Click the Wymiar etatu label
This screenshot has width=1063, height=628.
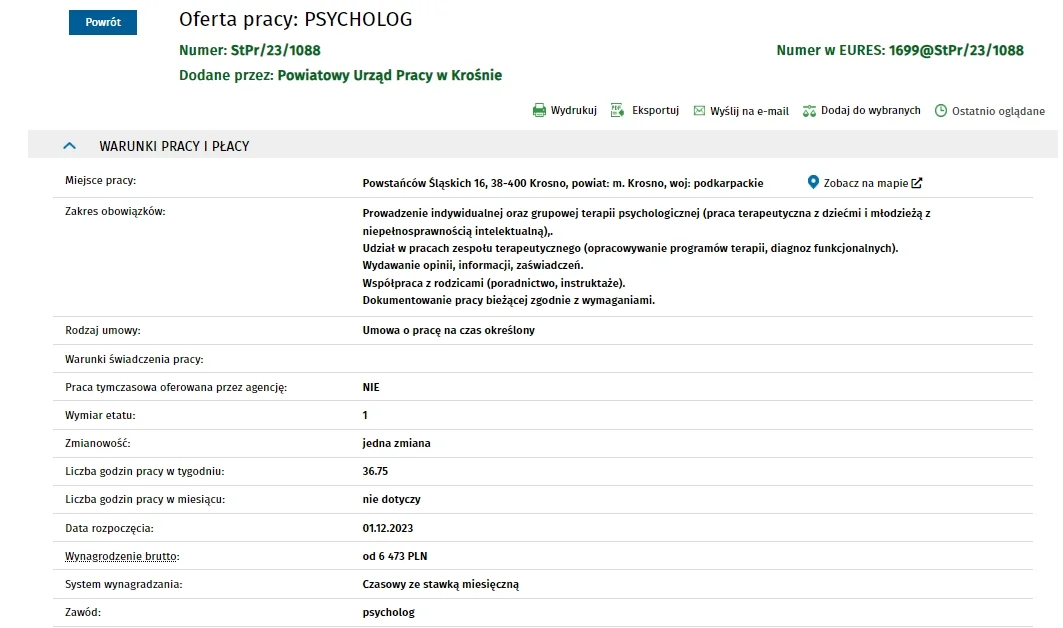coord(100,415)
